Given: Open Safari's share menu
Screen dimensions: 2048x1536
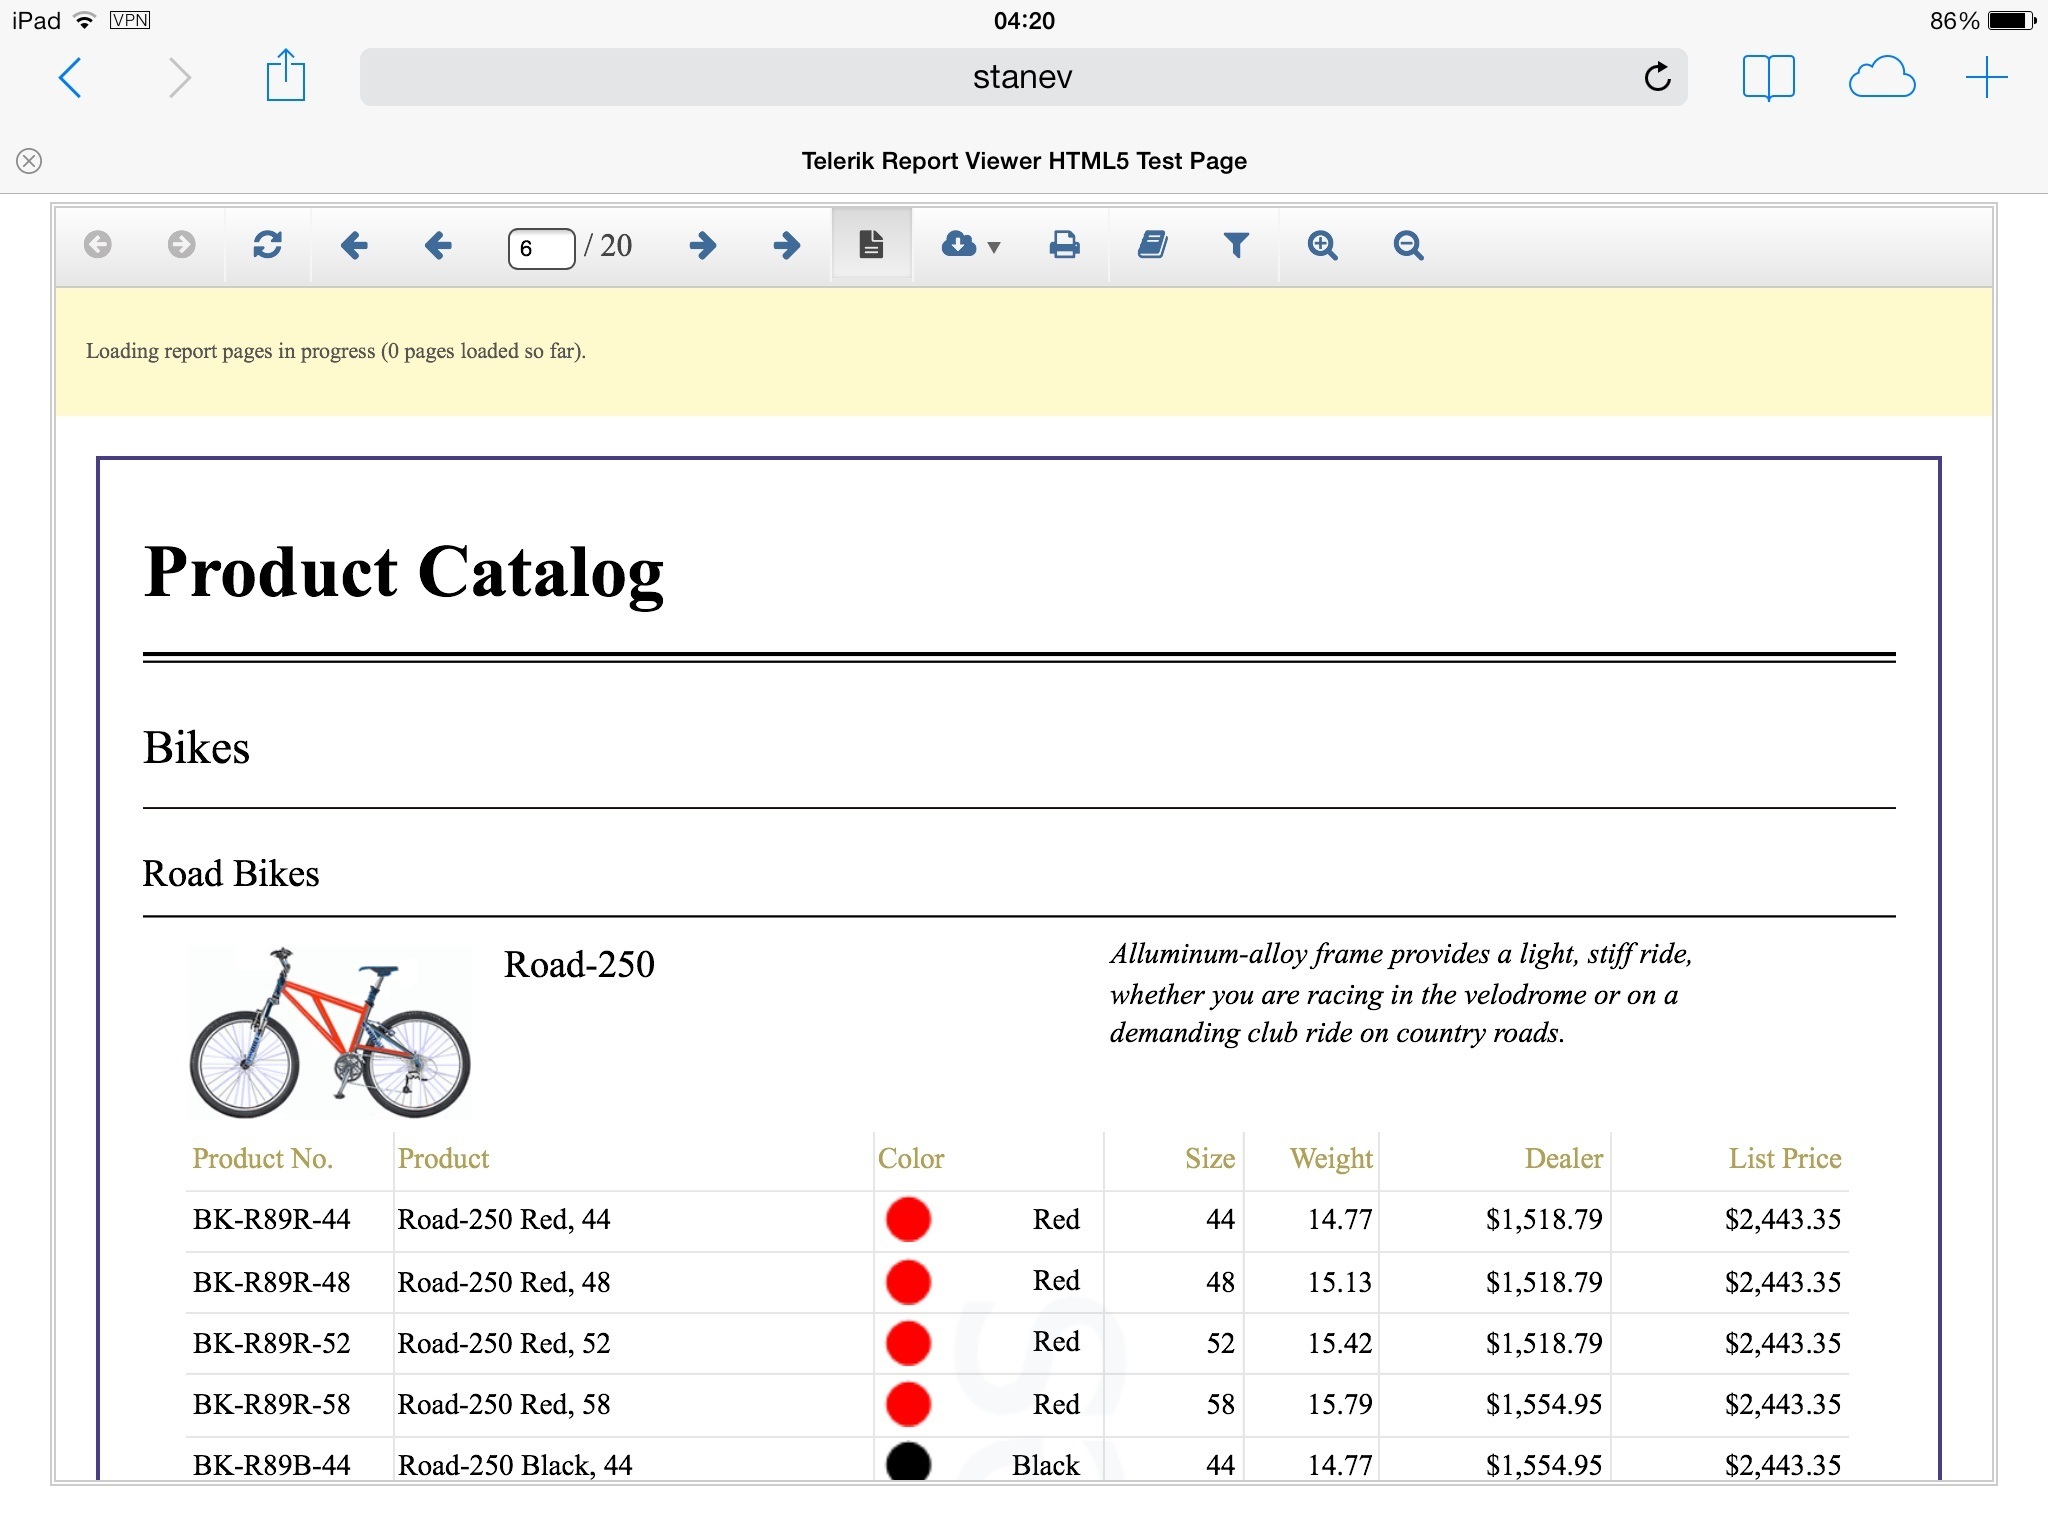Looking at the screenshot, I should point(285,76).
